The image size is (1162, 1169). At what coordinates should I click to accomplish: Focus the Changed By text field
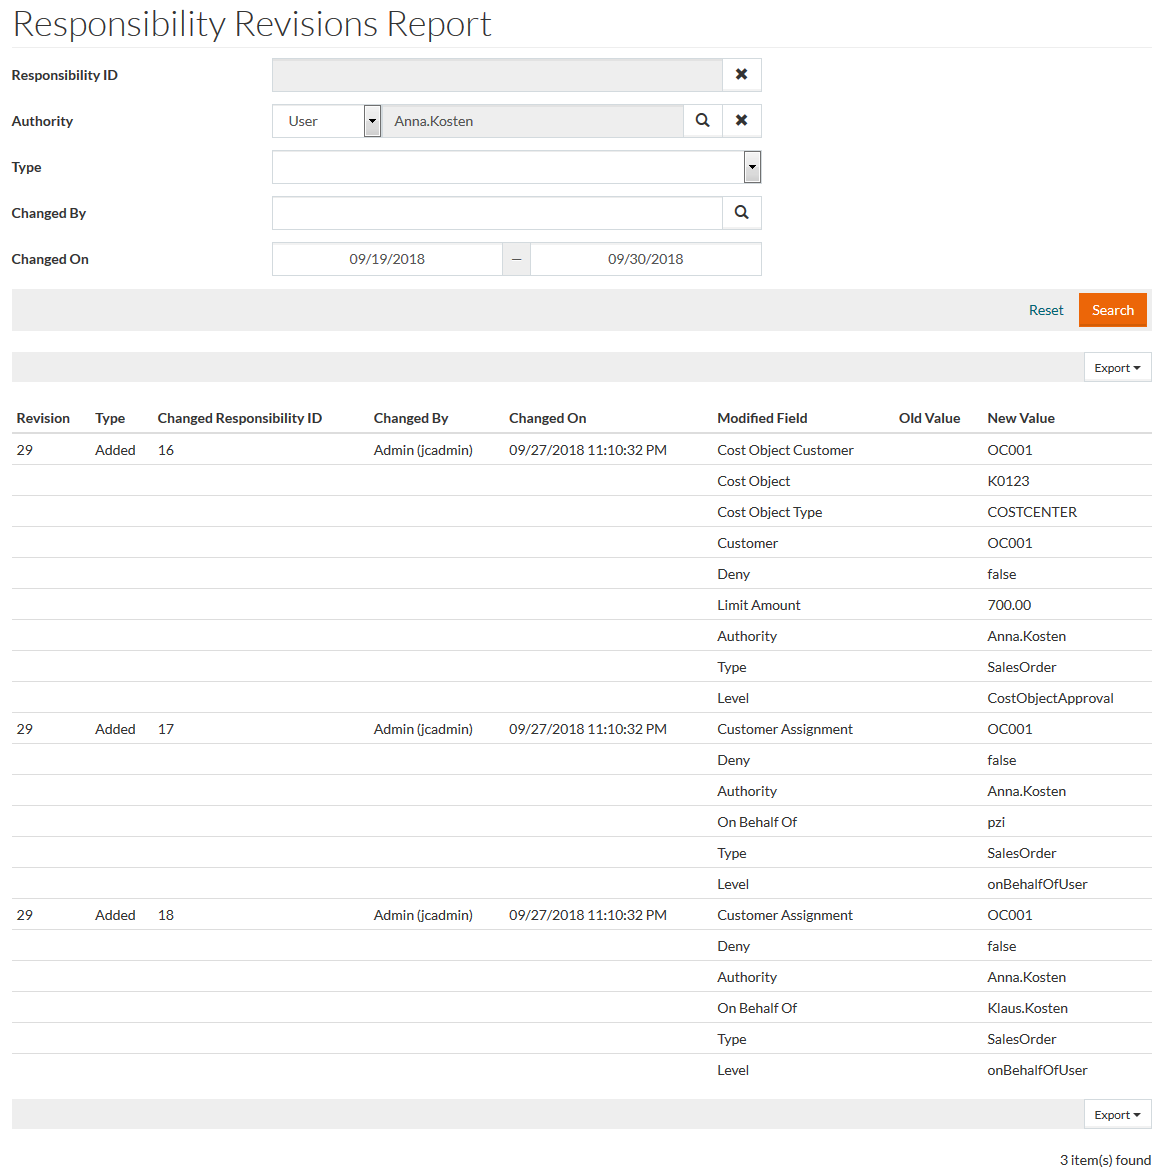point(497,213)
